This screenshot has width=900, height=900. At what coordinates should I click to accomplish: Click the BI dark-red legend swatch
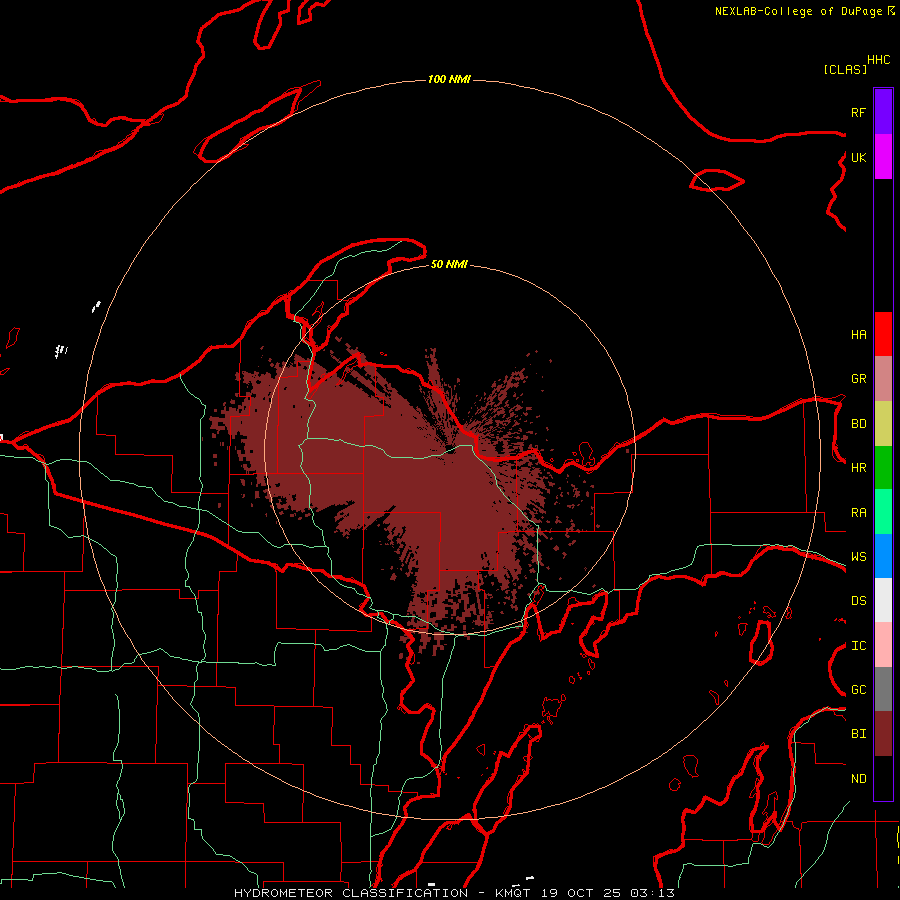pyautogui.click(x=883, y=734)
